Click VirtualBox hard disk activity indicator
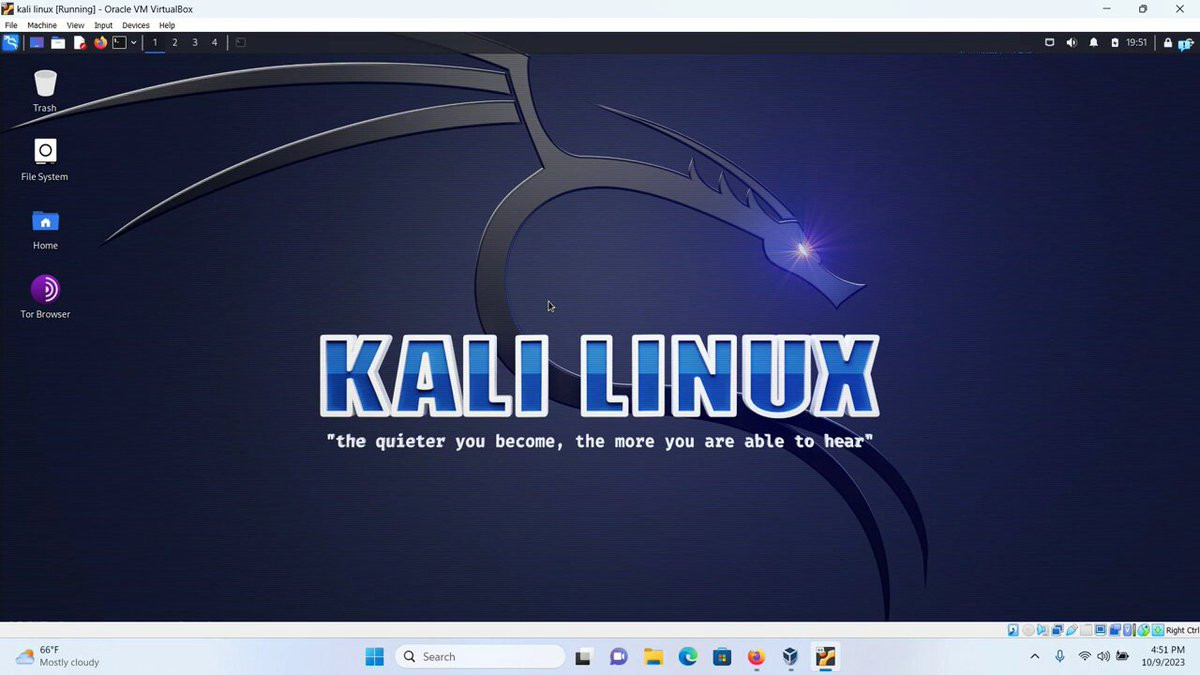Image resolution: width=1200 pixels, height=675 pixels. tap(1013, 630)
